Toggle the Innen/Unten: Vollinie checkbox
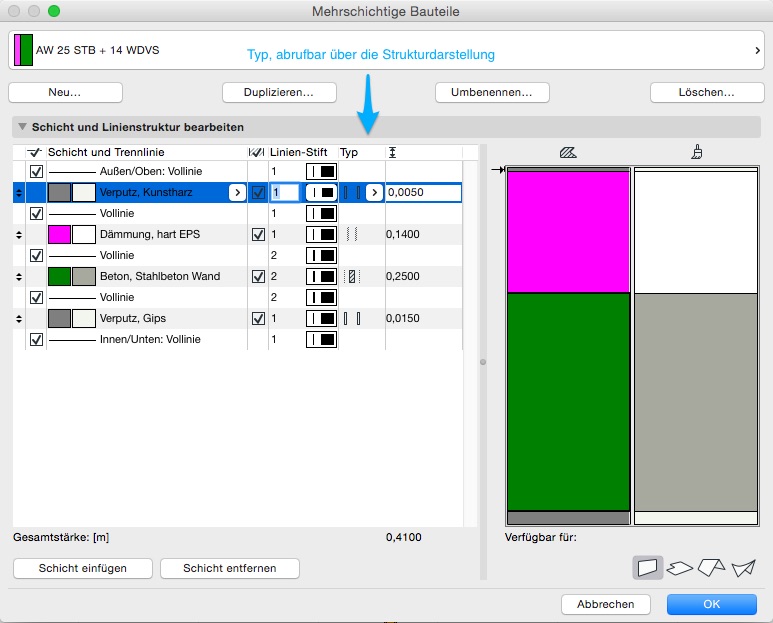 click(x=37, y=340)
